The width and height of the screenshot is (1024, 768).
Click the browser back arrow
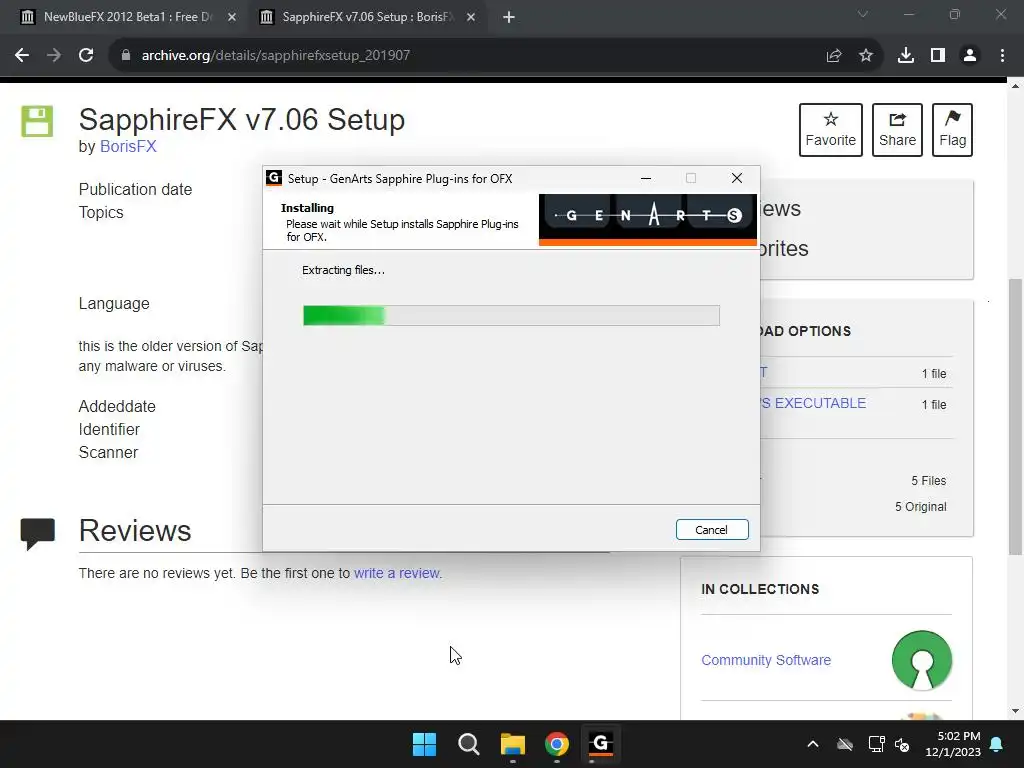pos(22,56)
